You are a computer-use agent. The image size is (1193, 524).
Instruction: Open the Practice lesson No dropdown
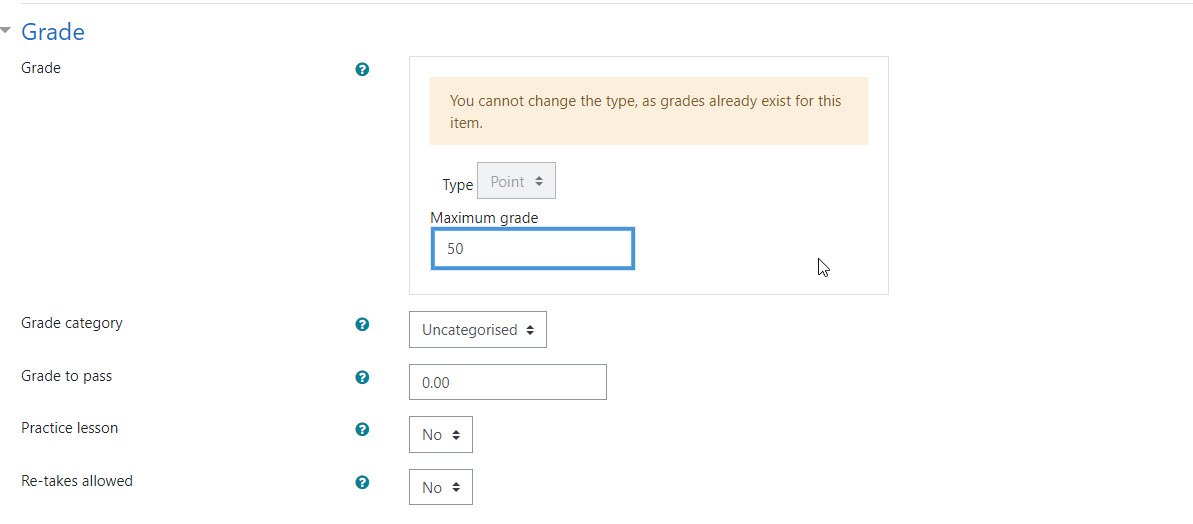click(x=441, y=434)
